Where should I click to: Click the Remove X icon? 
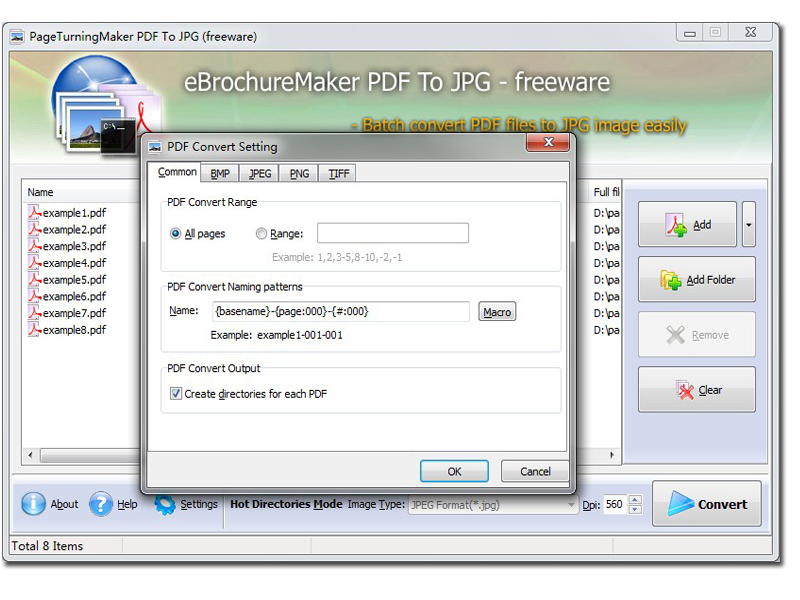pos(675,335)
